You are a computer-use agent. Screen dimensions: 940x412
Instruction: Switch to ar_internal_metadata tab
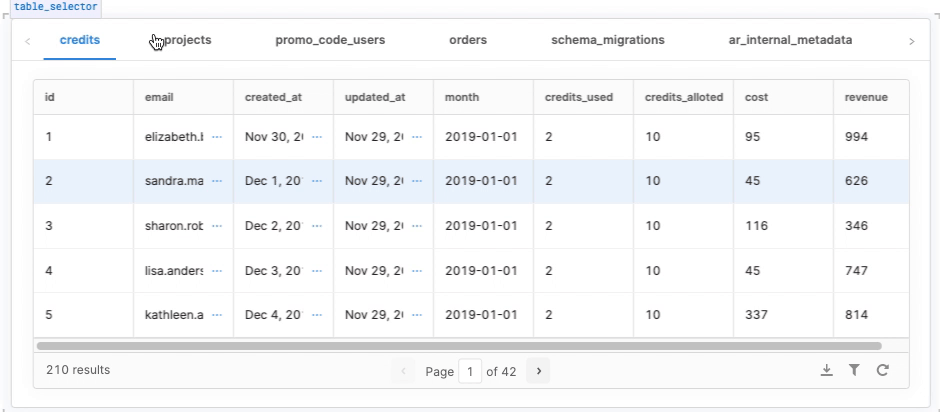(790, 41)
